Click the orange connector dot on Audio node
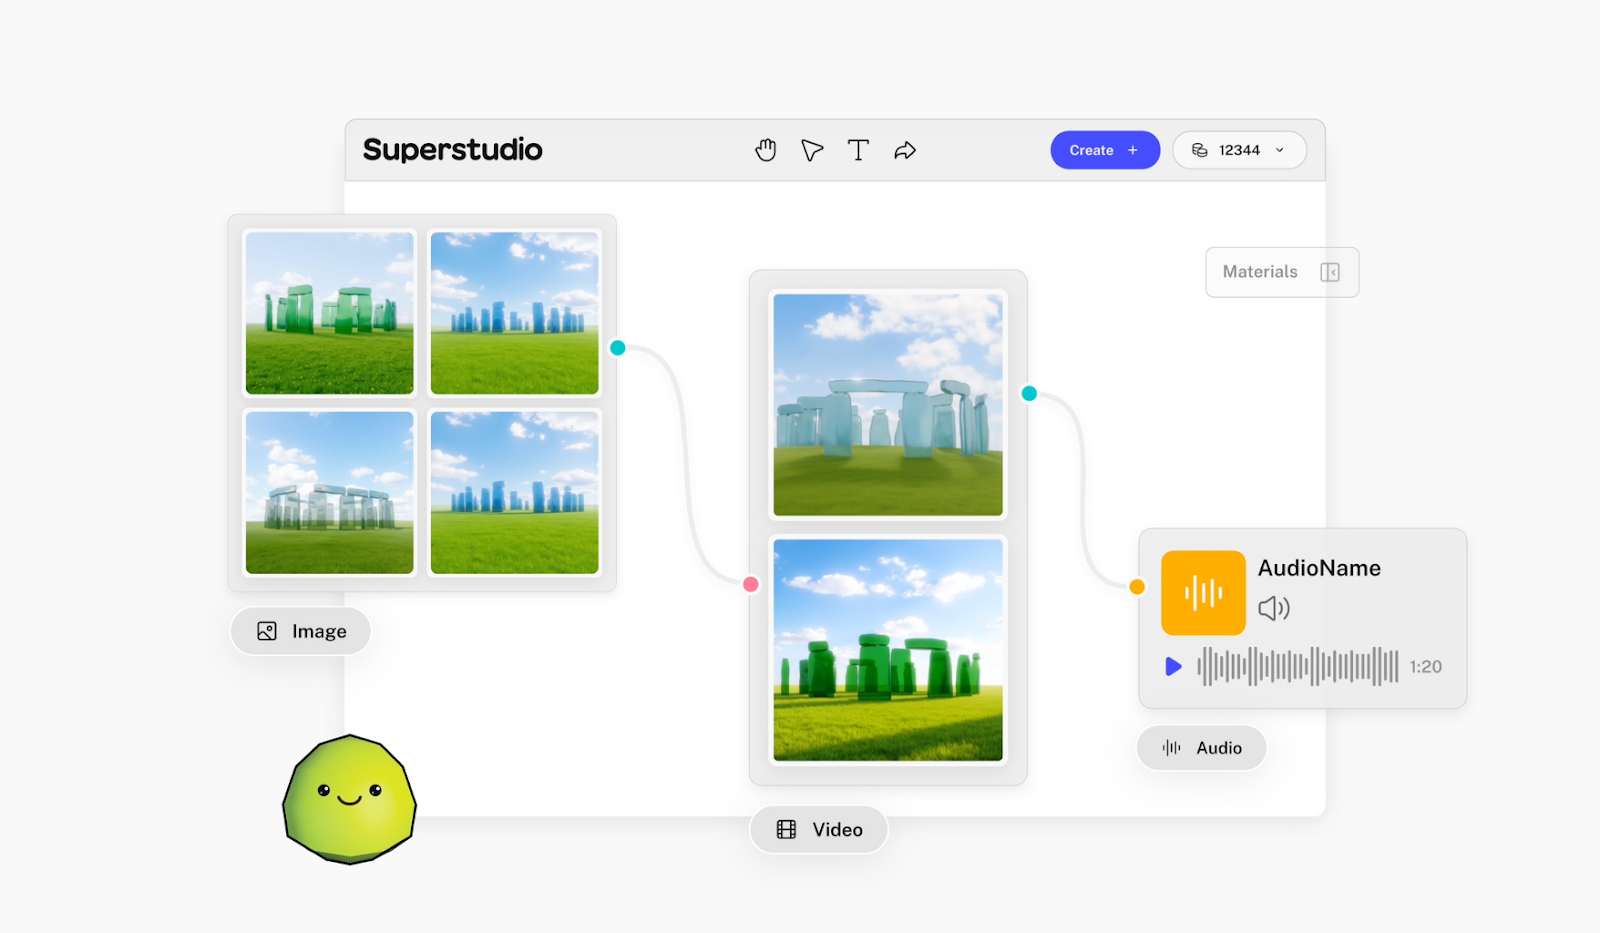The height and width of the screenshot is (933, 1600). [1137, 587]
